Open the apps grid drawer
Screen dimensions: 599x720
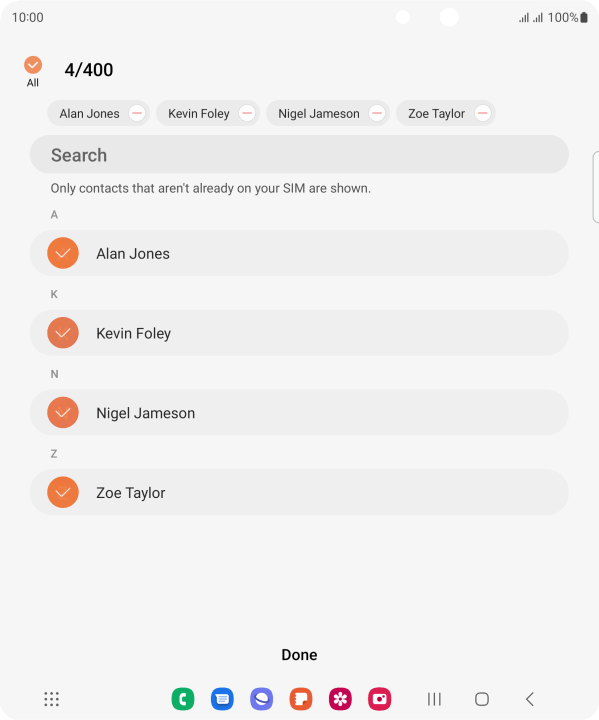click(51, 699)
